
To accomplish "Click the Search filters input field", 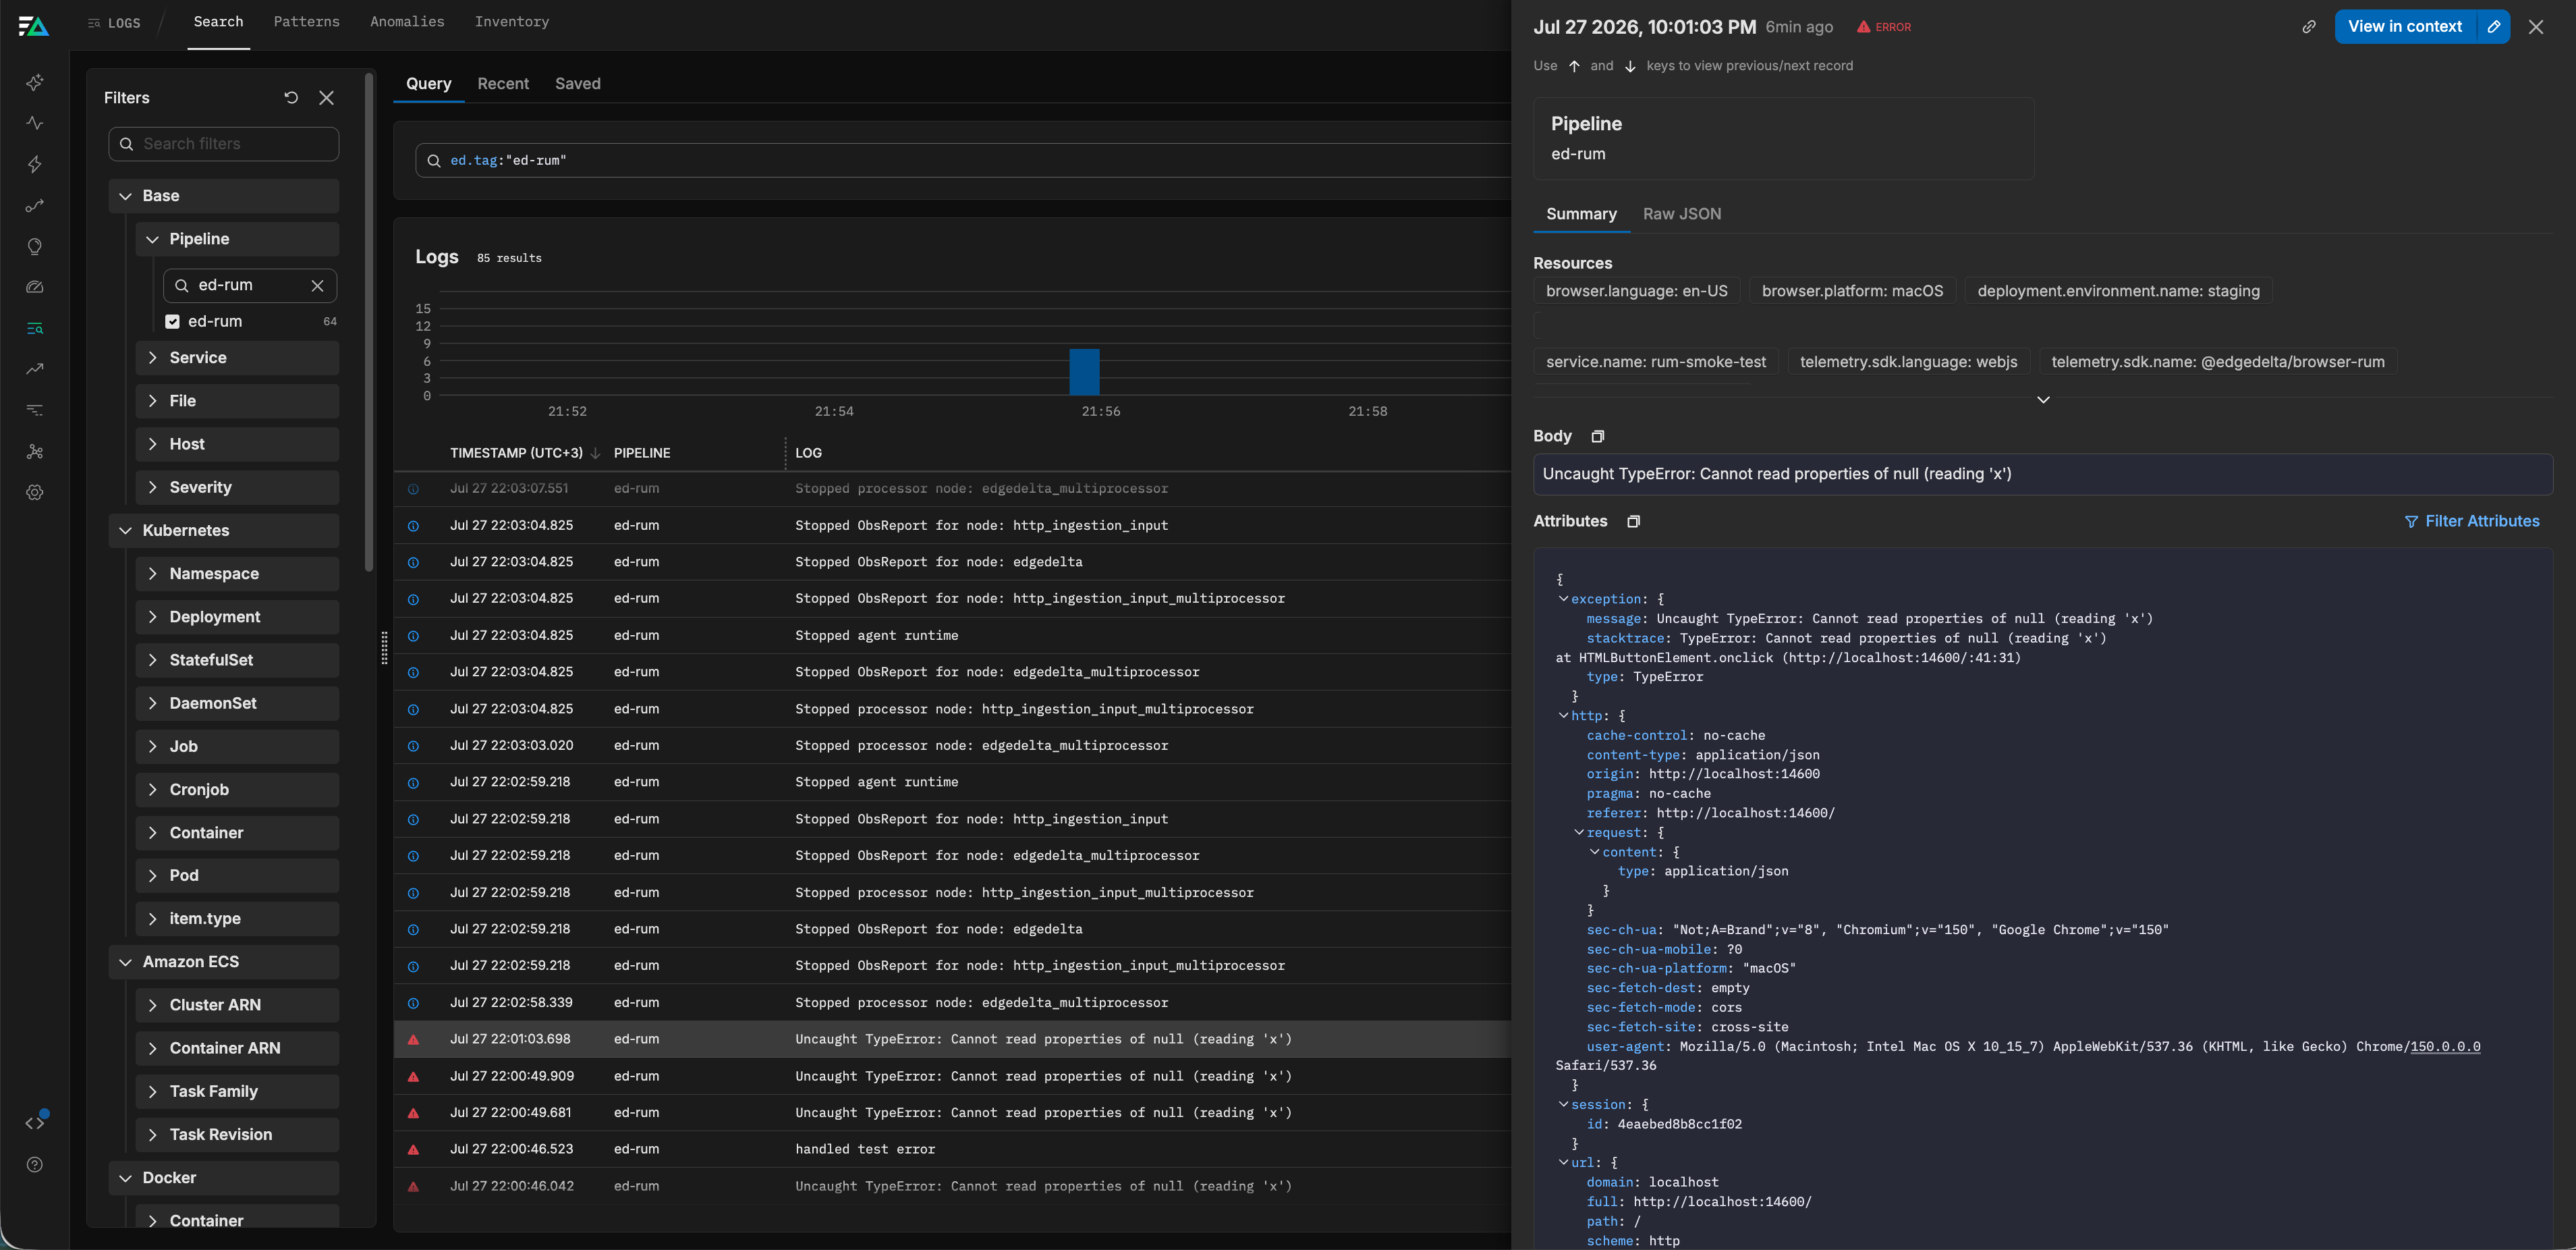I will [223, 144].
